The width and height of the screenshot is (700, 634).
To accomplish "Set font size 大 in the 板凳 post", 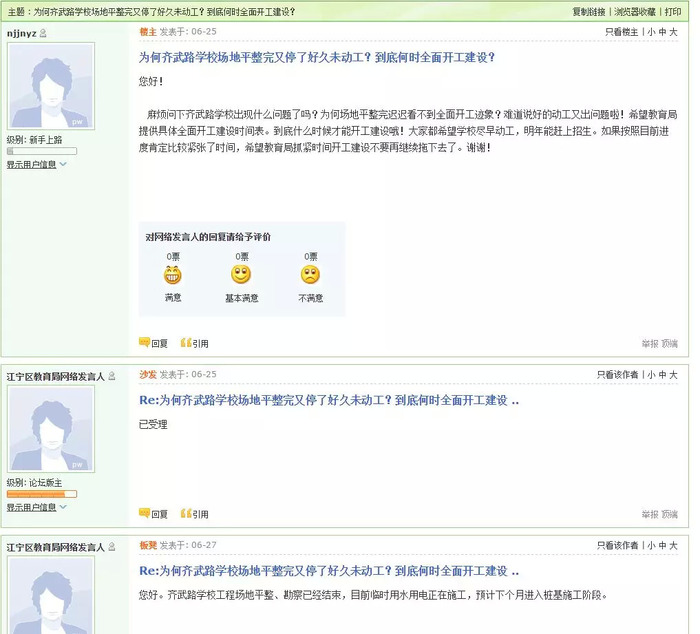I will coord(673,545).
